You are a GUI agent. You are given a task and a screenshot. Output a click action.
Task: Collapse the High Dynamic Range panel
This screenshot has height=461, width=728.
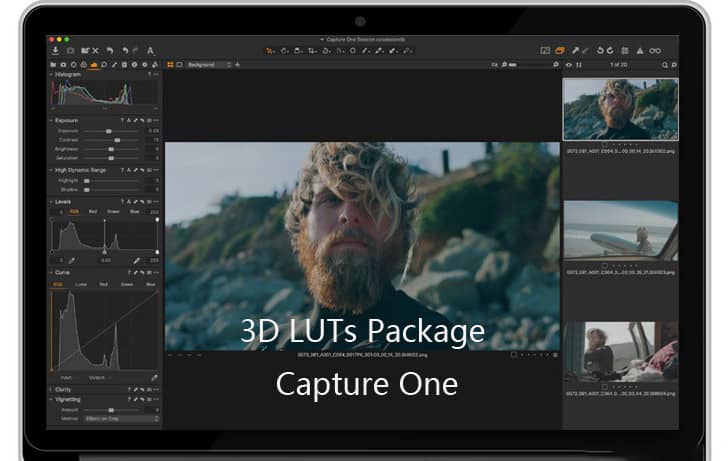[51, 170]
